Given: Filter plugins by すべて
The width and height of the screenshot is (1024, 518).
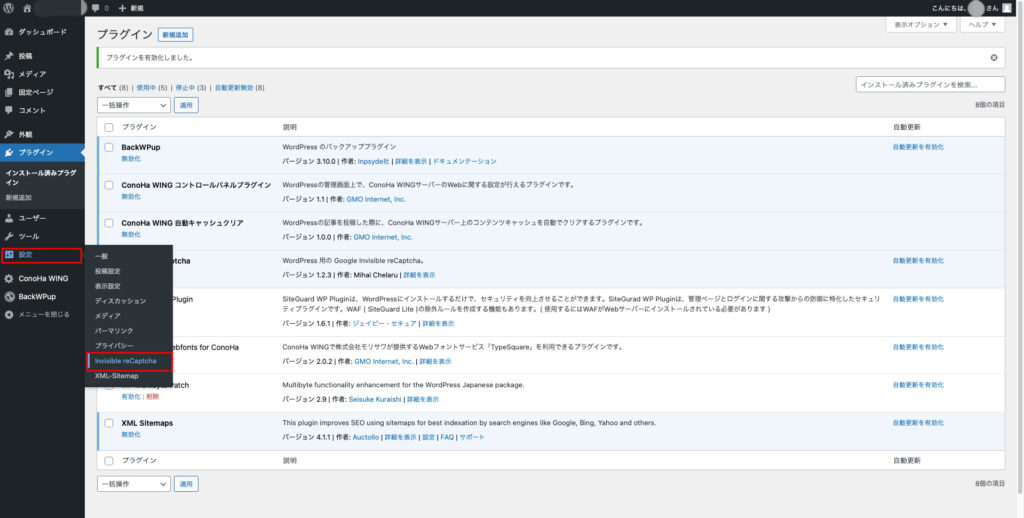Looking at the screenshot, I should tap(107, 88).
